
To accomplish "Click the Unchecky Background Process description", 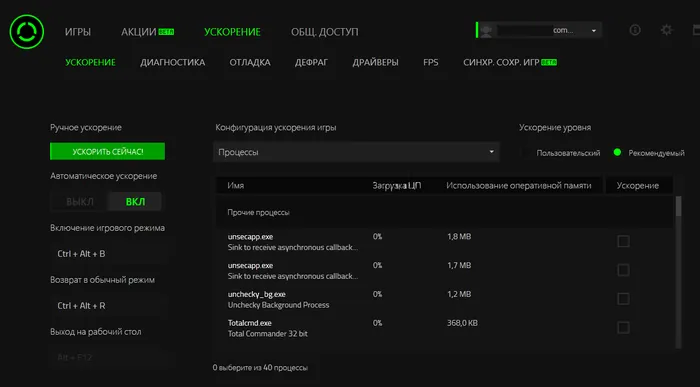I will point(279,305).
